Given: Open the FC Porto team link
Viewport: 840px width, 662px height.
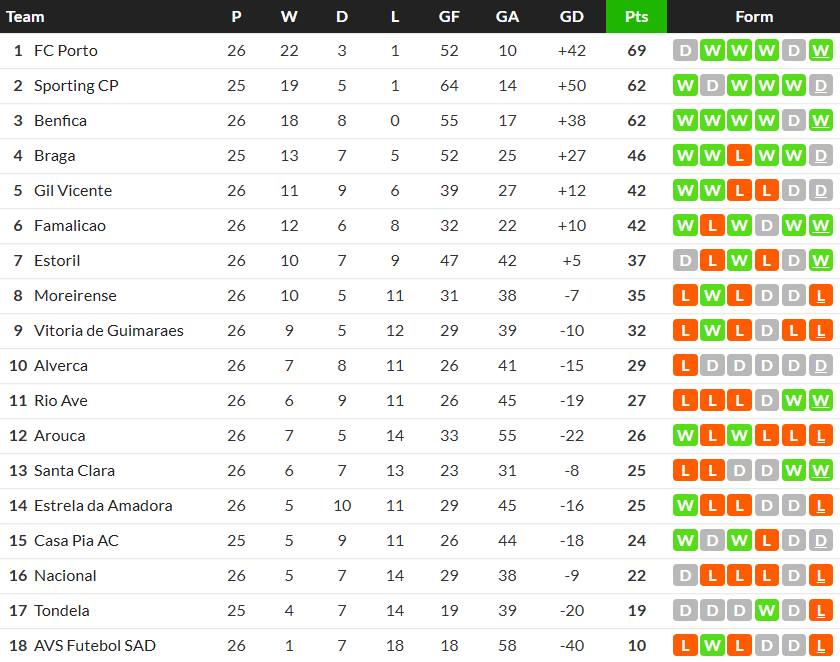Looking at the screenshot, I should [x=66, y=51].
